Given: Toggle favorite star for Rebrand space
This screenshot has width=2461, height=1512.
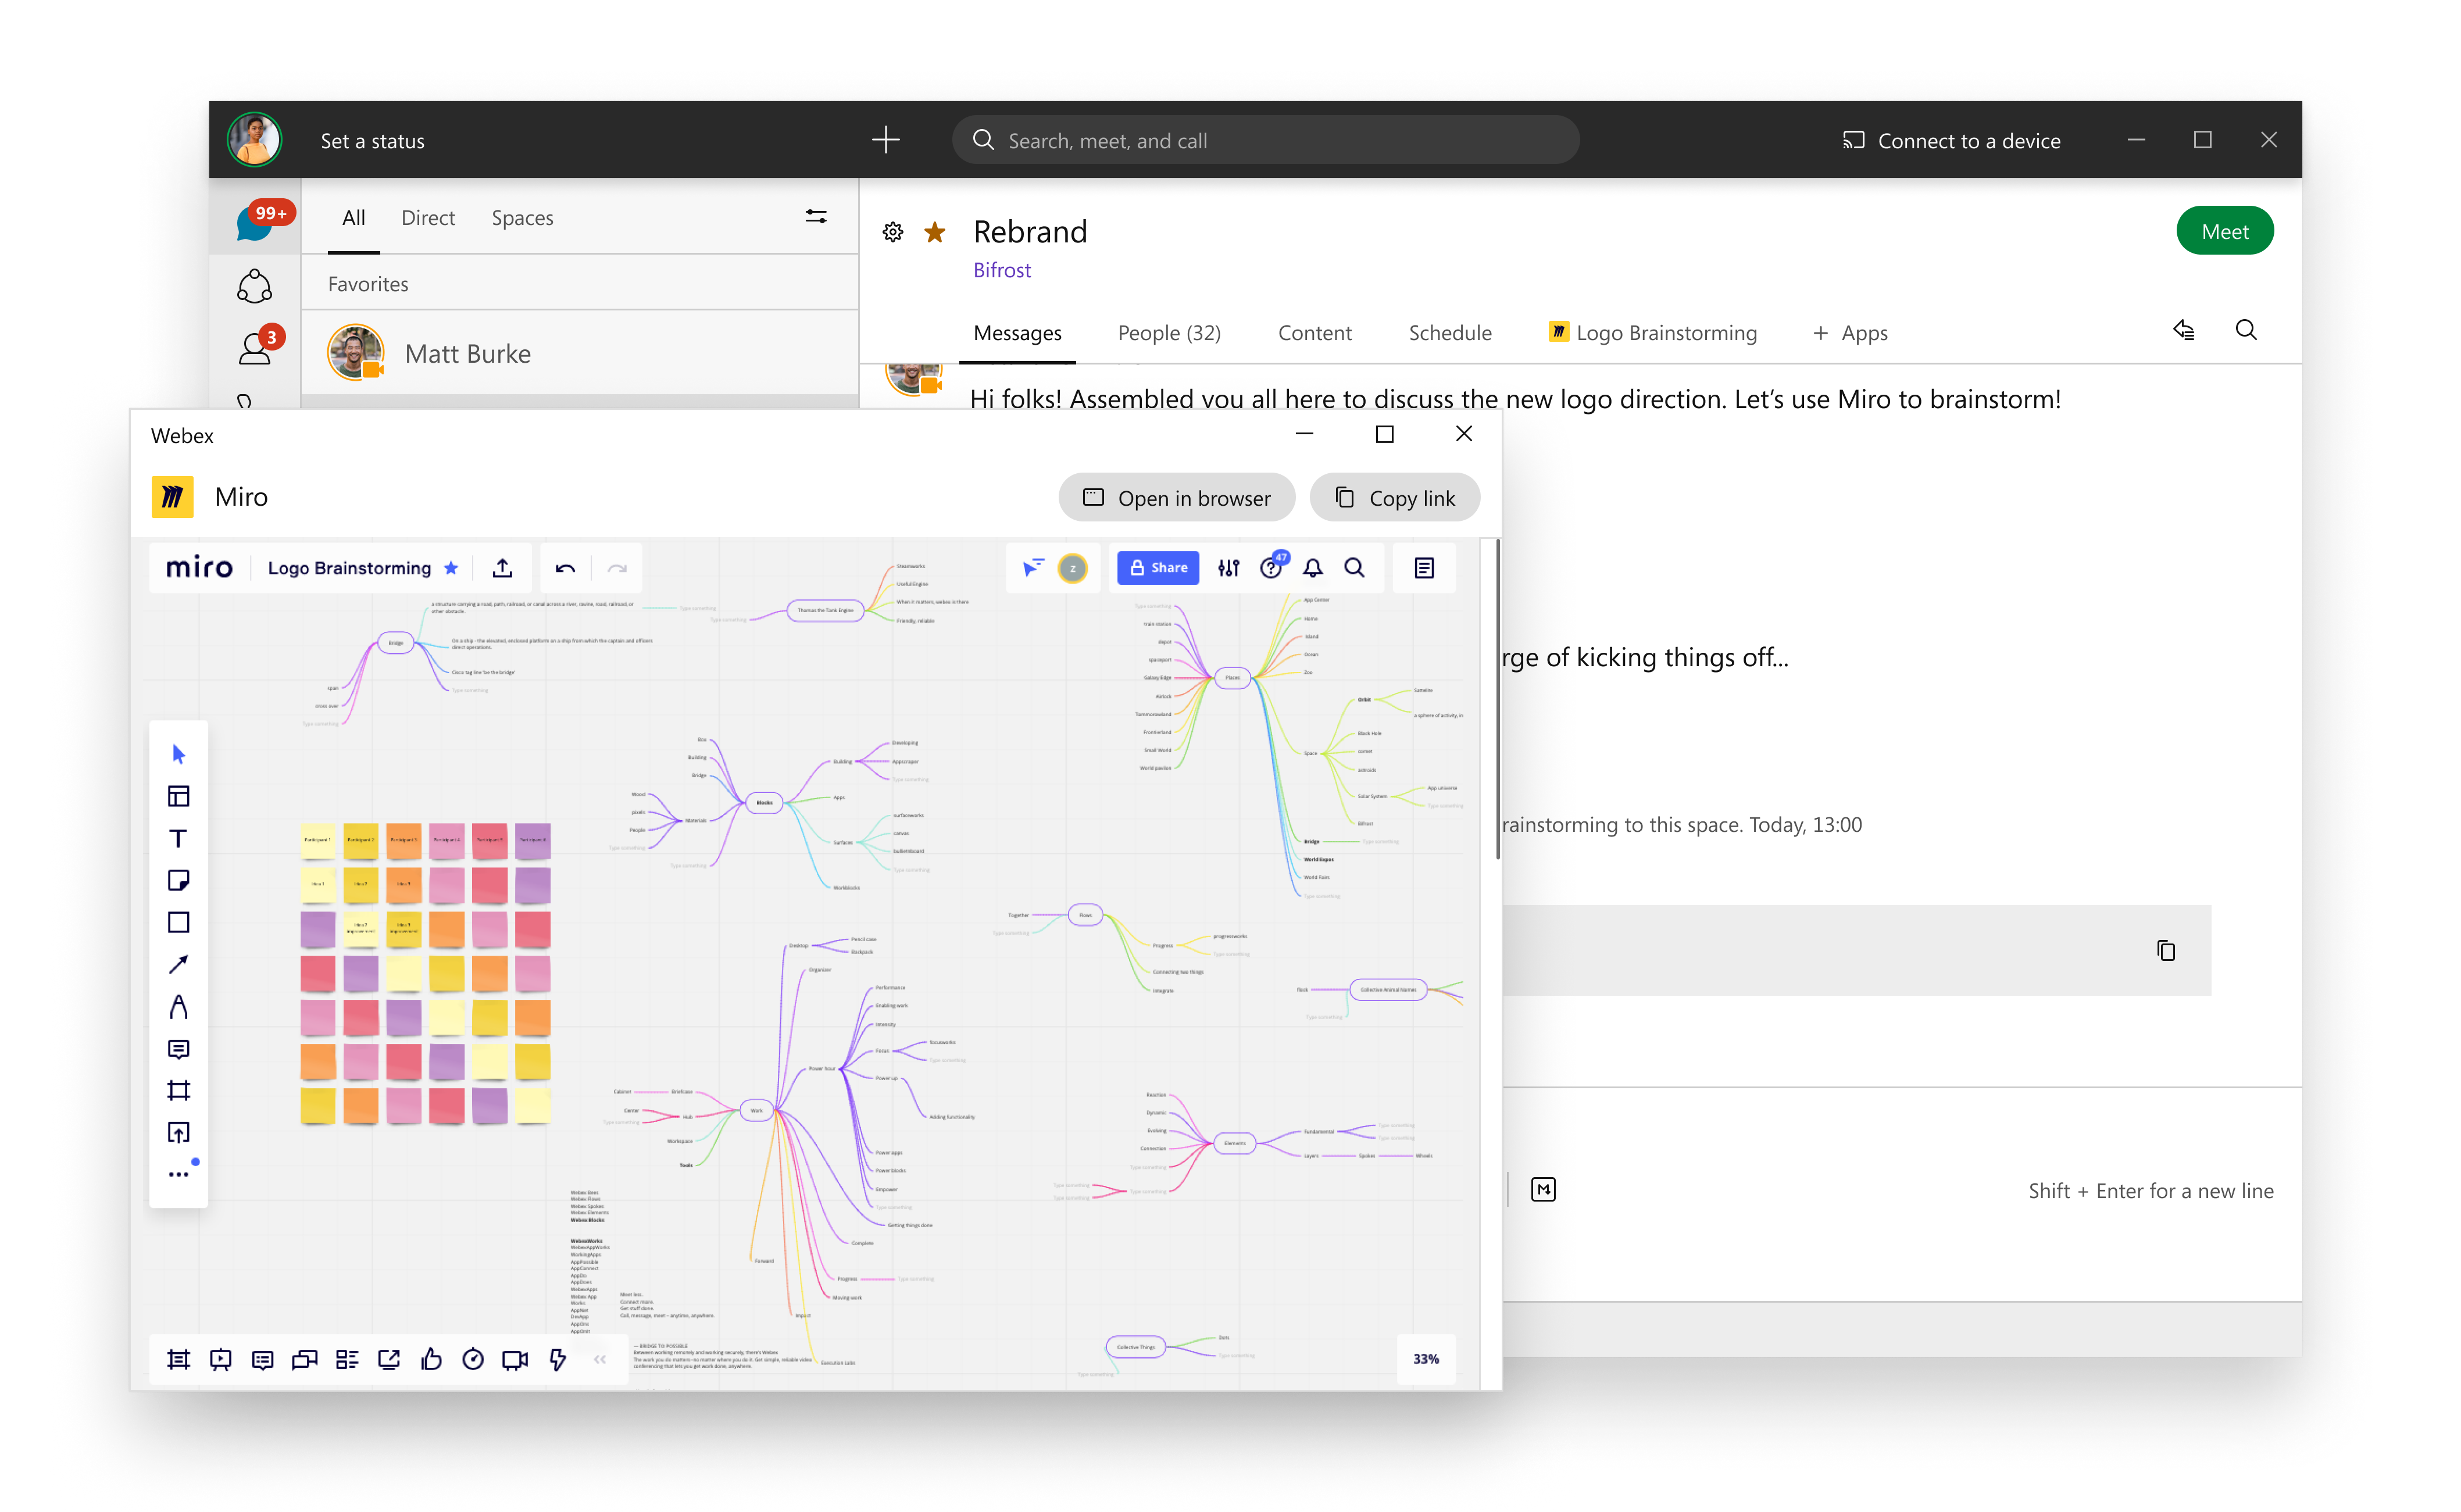Looking at the screenshot, I should [935, 232].
